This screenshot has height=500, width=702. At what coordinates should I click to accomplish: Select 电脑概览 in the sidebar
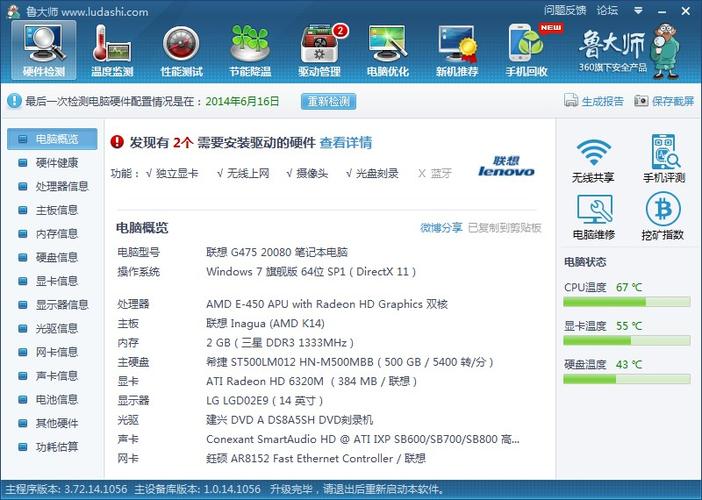52,139
